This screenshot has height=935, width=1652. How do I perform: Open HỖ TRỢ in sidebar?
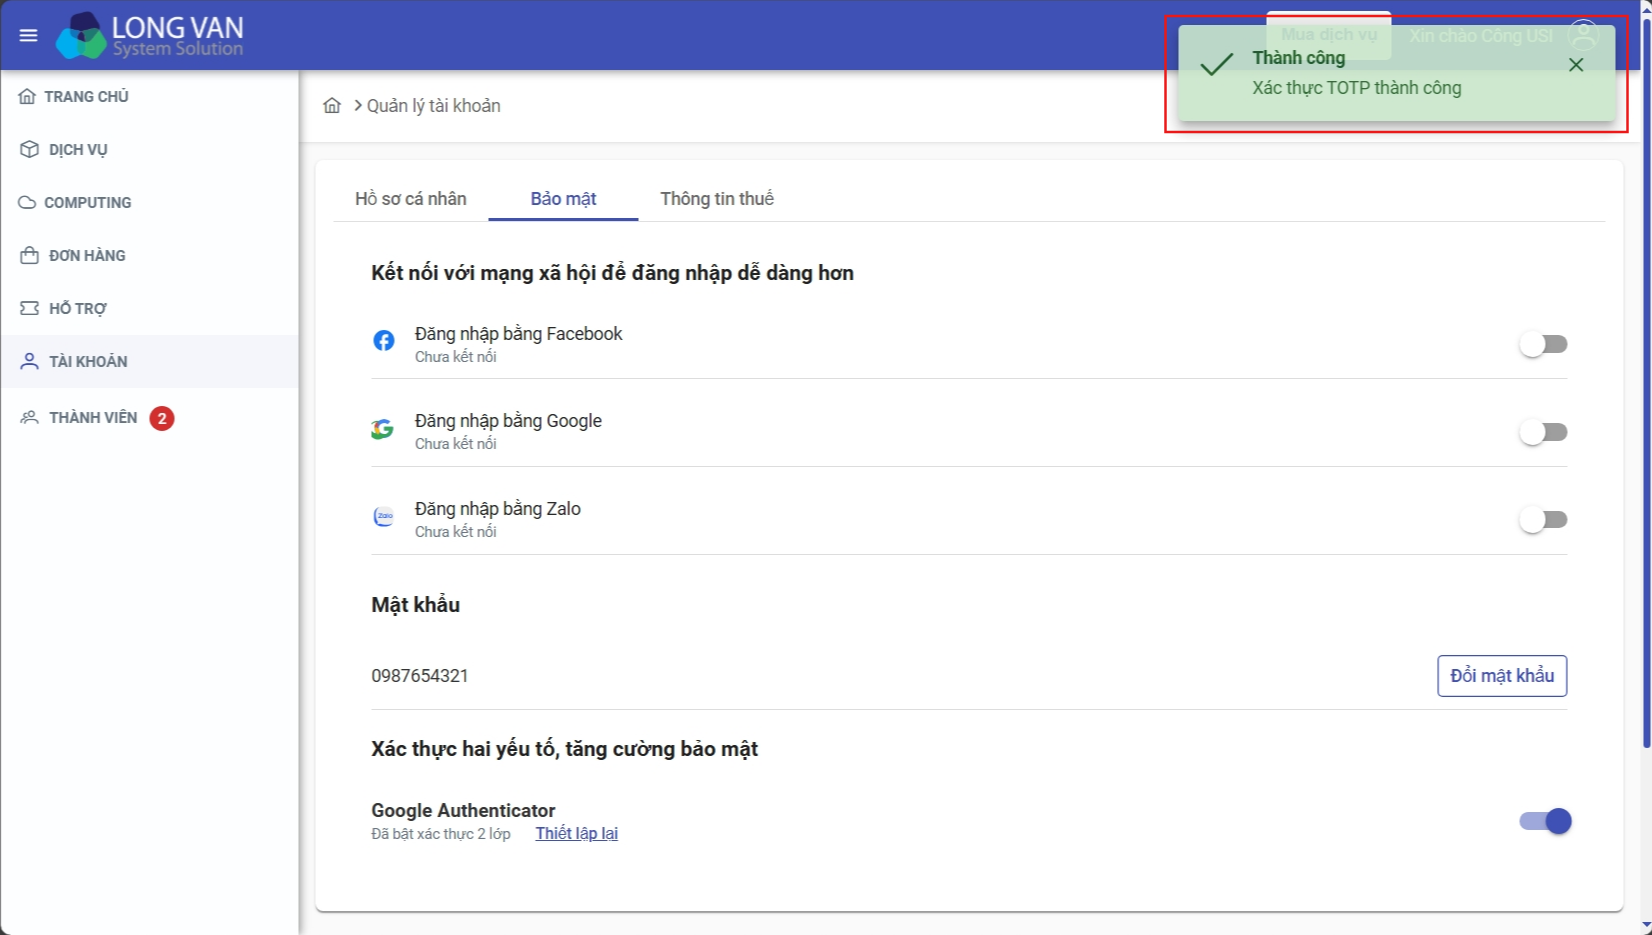point(150,309)
